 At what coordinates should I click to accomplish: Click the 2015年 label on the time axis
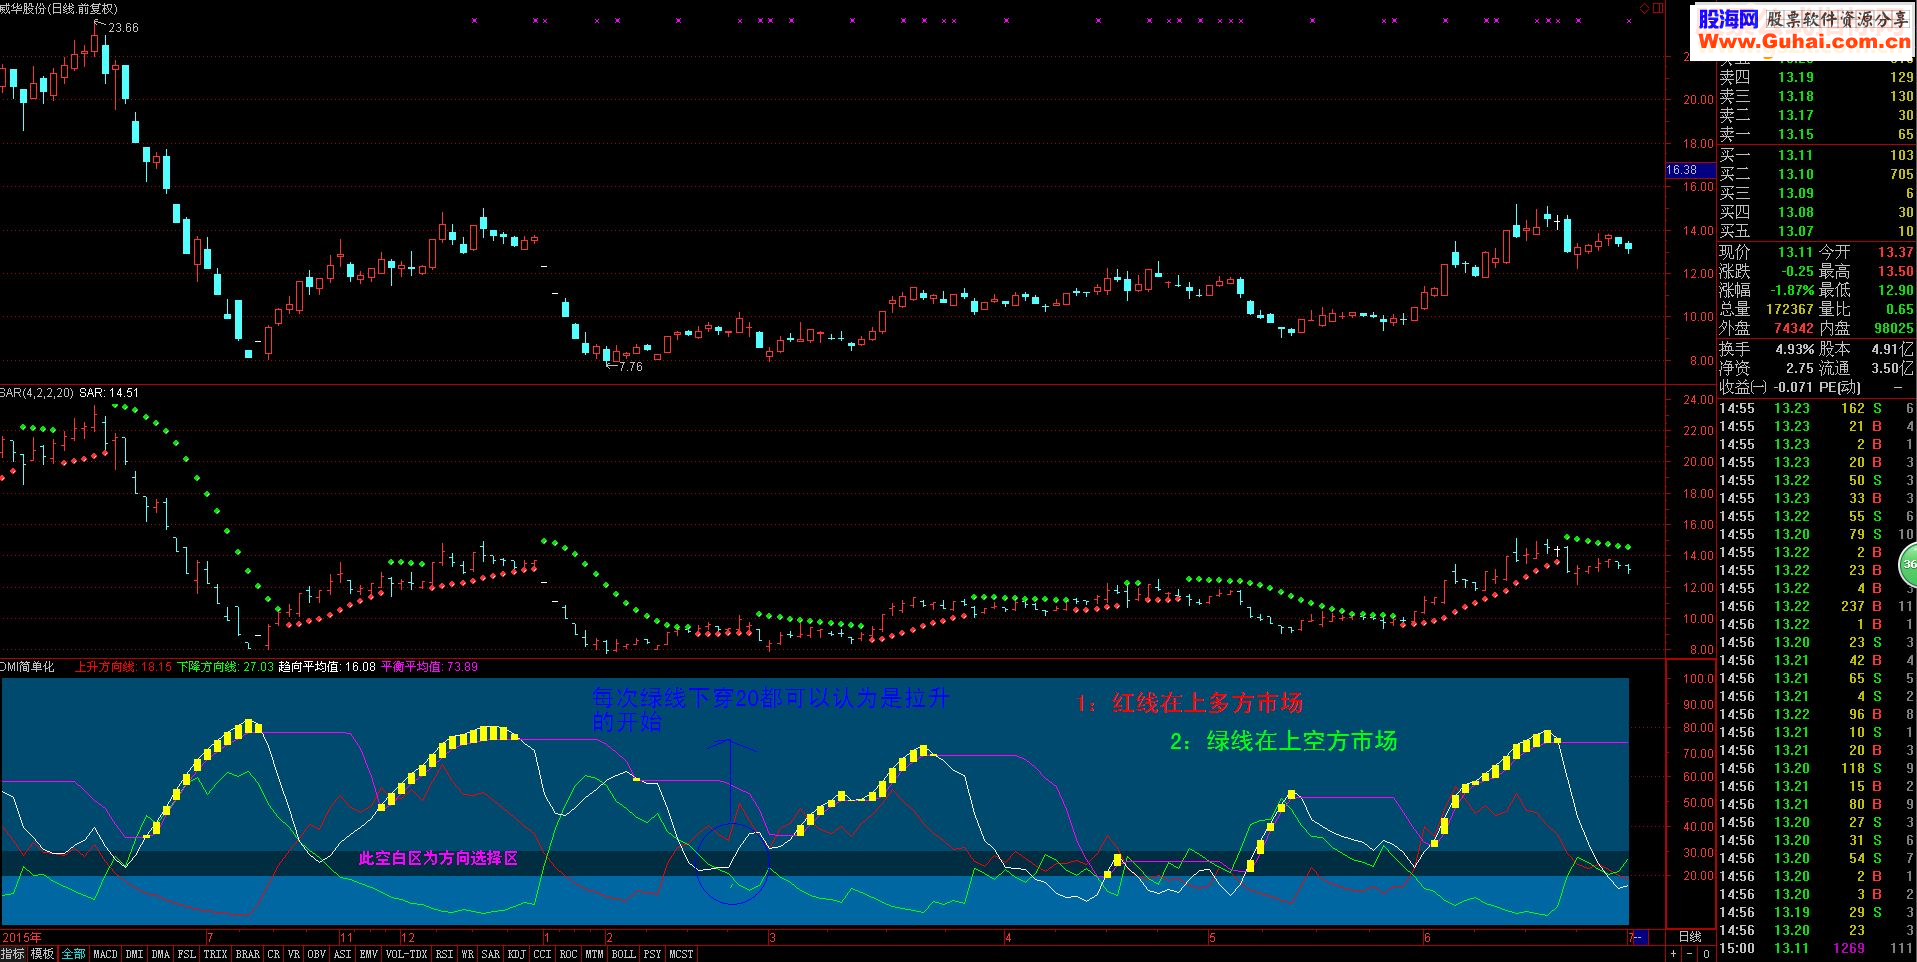(x=22, y=938)
